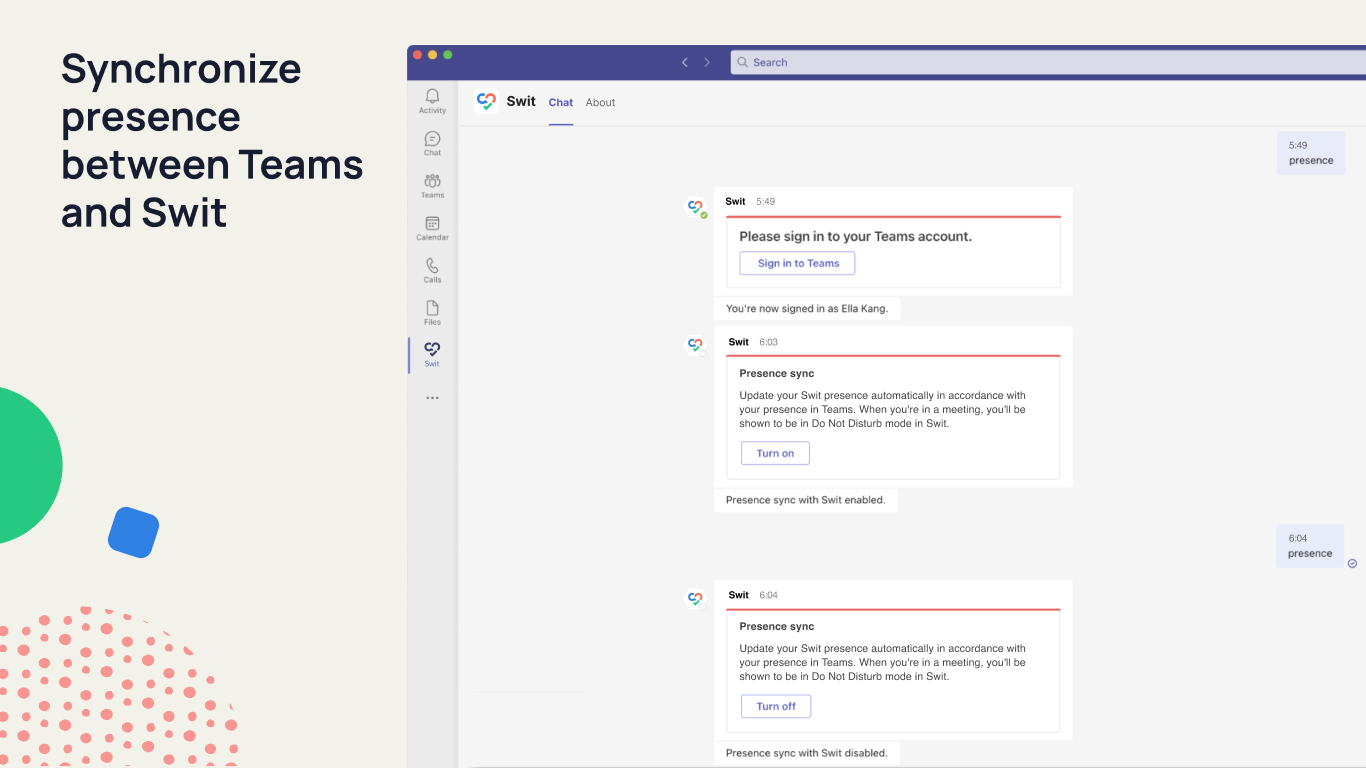Click Presence sync heading in 6:03 card
The width and height of the screenshot is (1366, 768).
click(777, 373)
